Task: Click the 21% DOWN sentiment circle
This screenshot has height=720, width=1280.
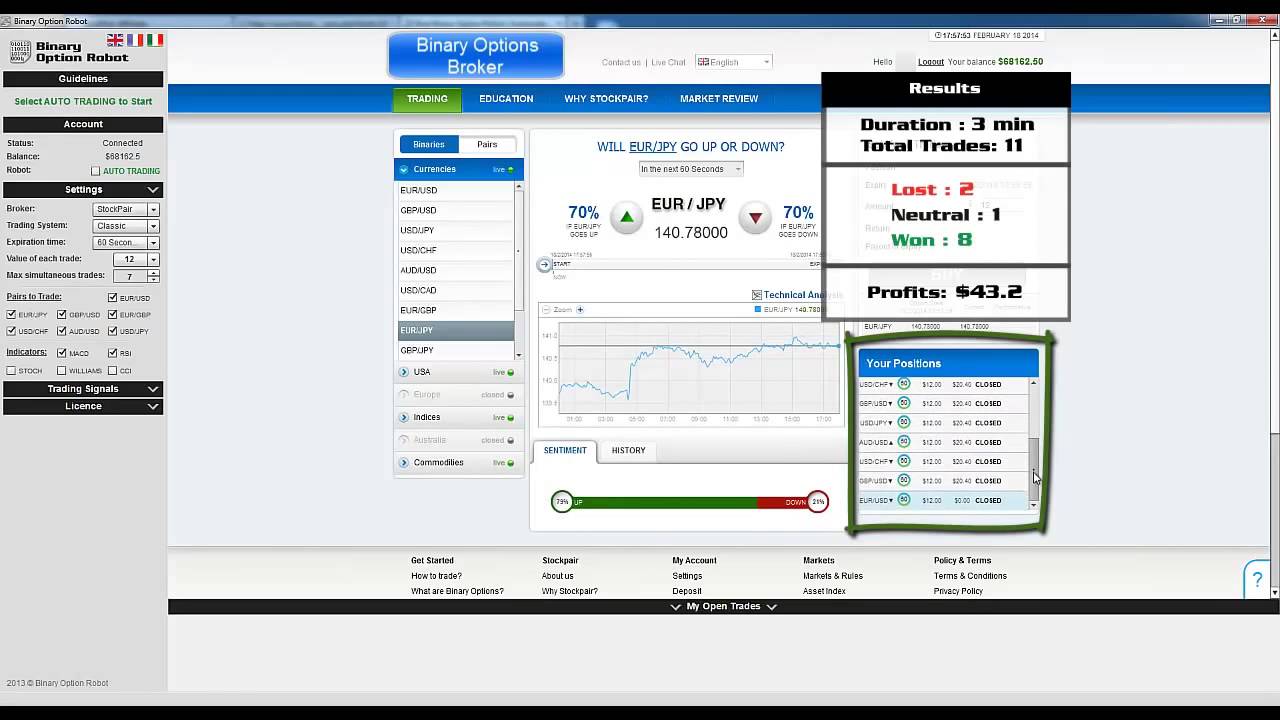Action: pos(818,502)
